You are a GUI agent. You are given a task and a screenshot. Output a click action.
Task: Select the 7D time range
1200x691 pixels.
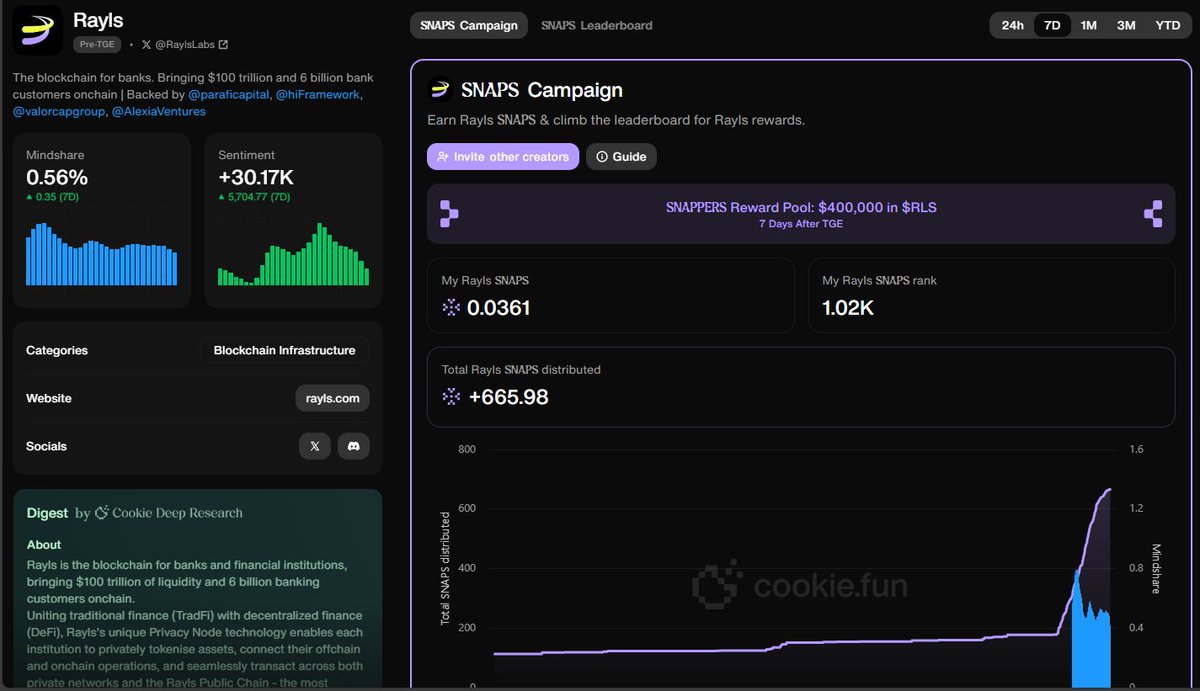pos(1052,25)
